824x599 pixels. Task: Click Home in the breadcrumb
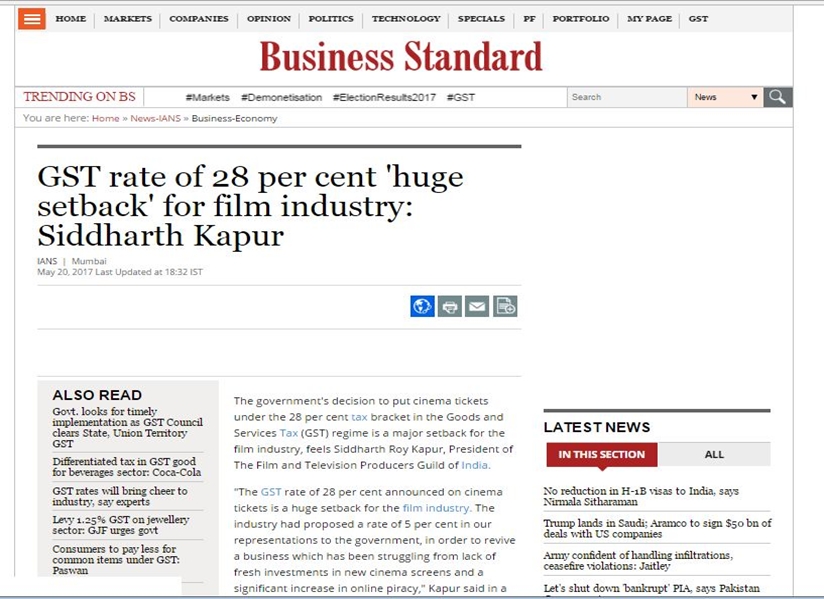pyautogui.click(x=106, y=118)
